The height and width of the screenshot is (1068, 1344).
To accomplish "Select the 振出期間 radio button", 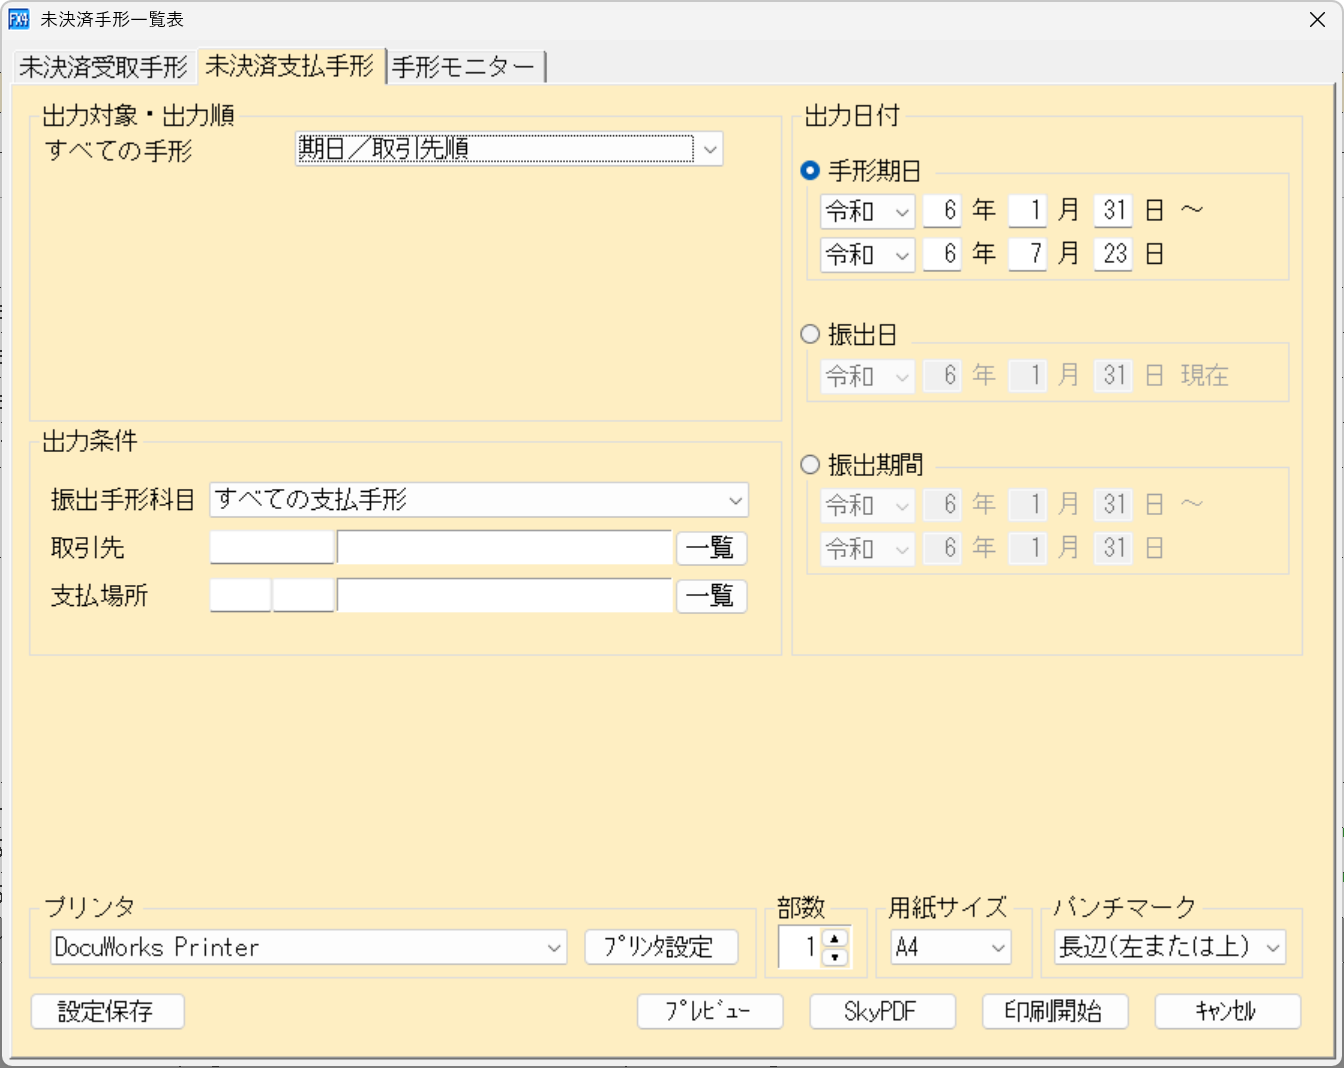I will coord(810,464).
